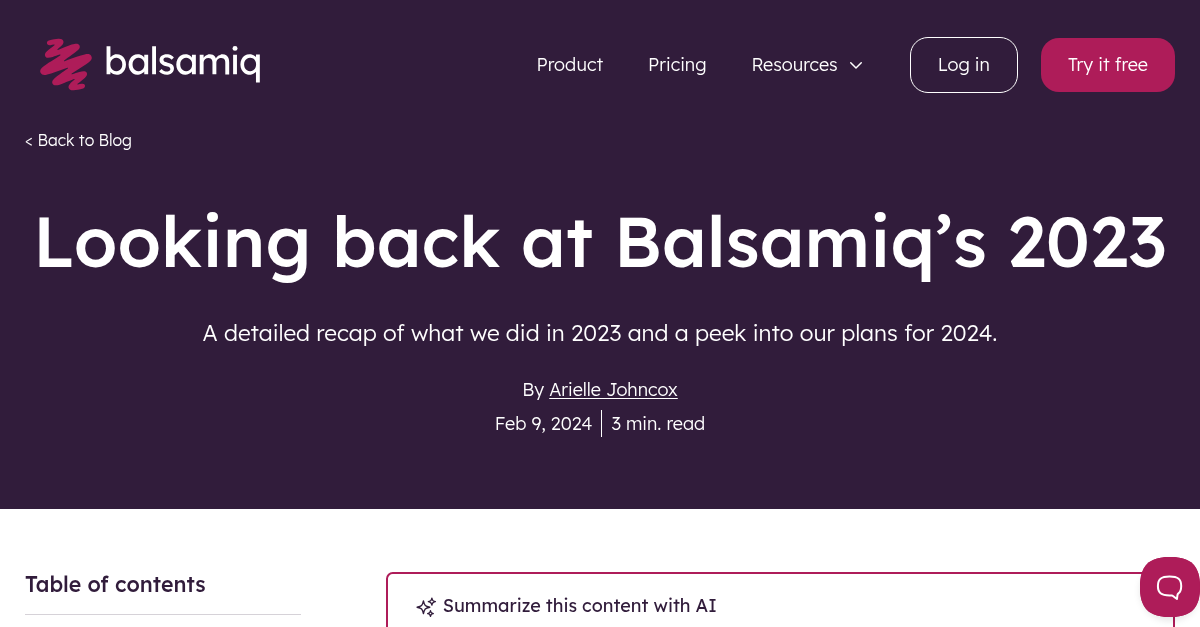Viewport: 1200px width, 627px height.
Task: Click the chevron icon beside Resources
Action: [856, 65]
